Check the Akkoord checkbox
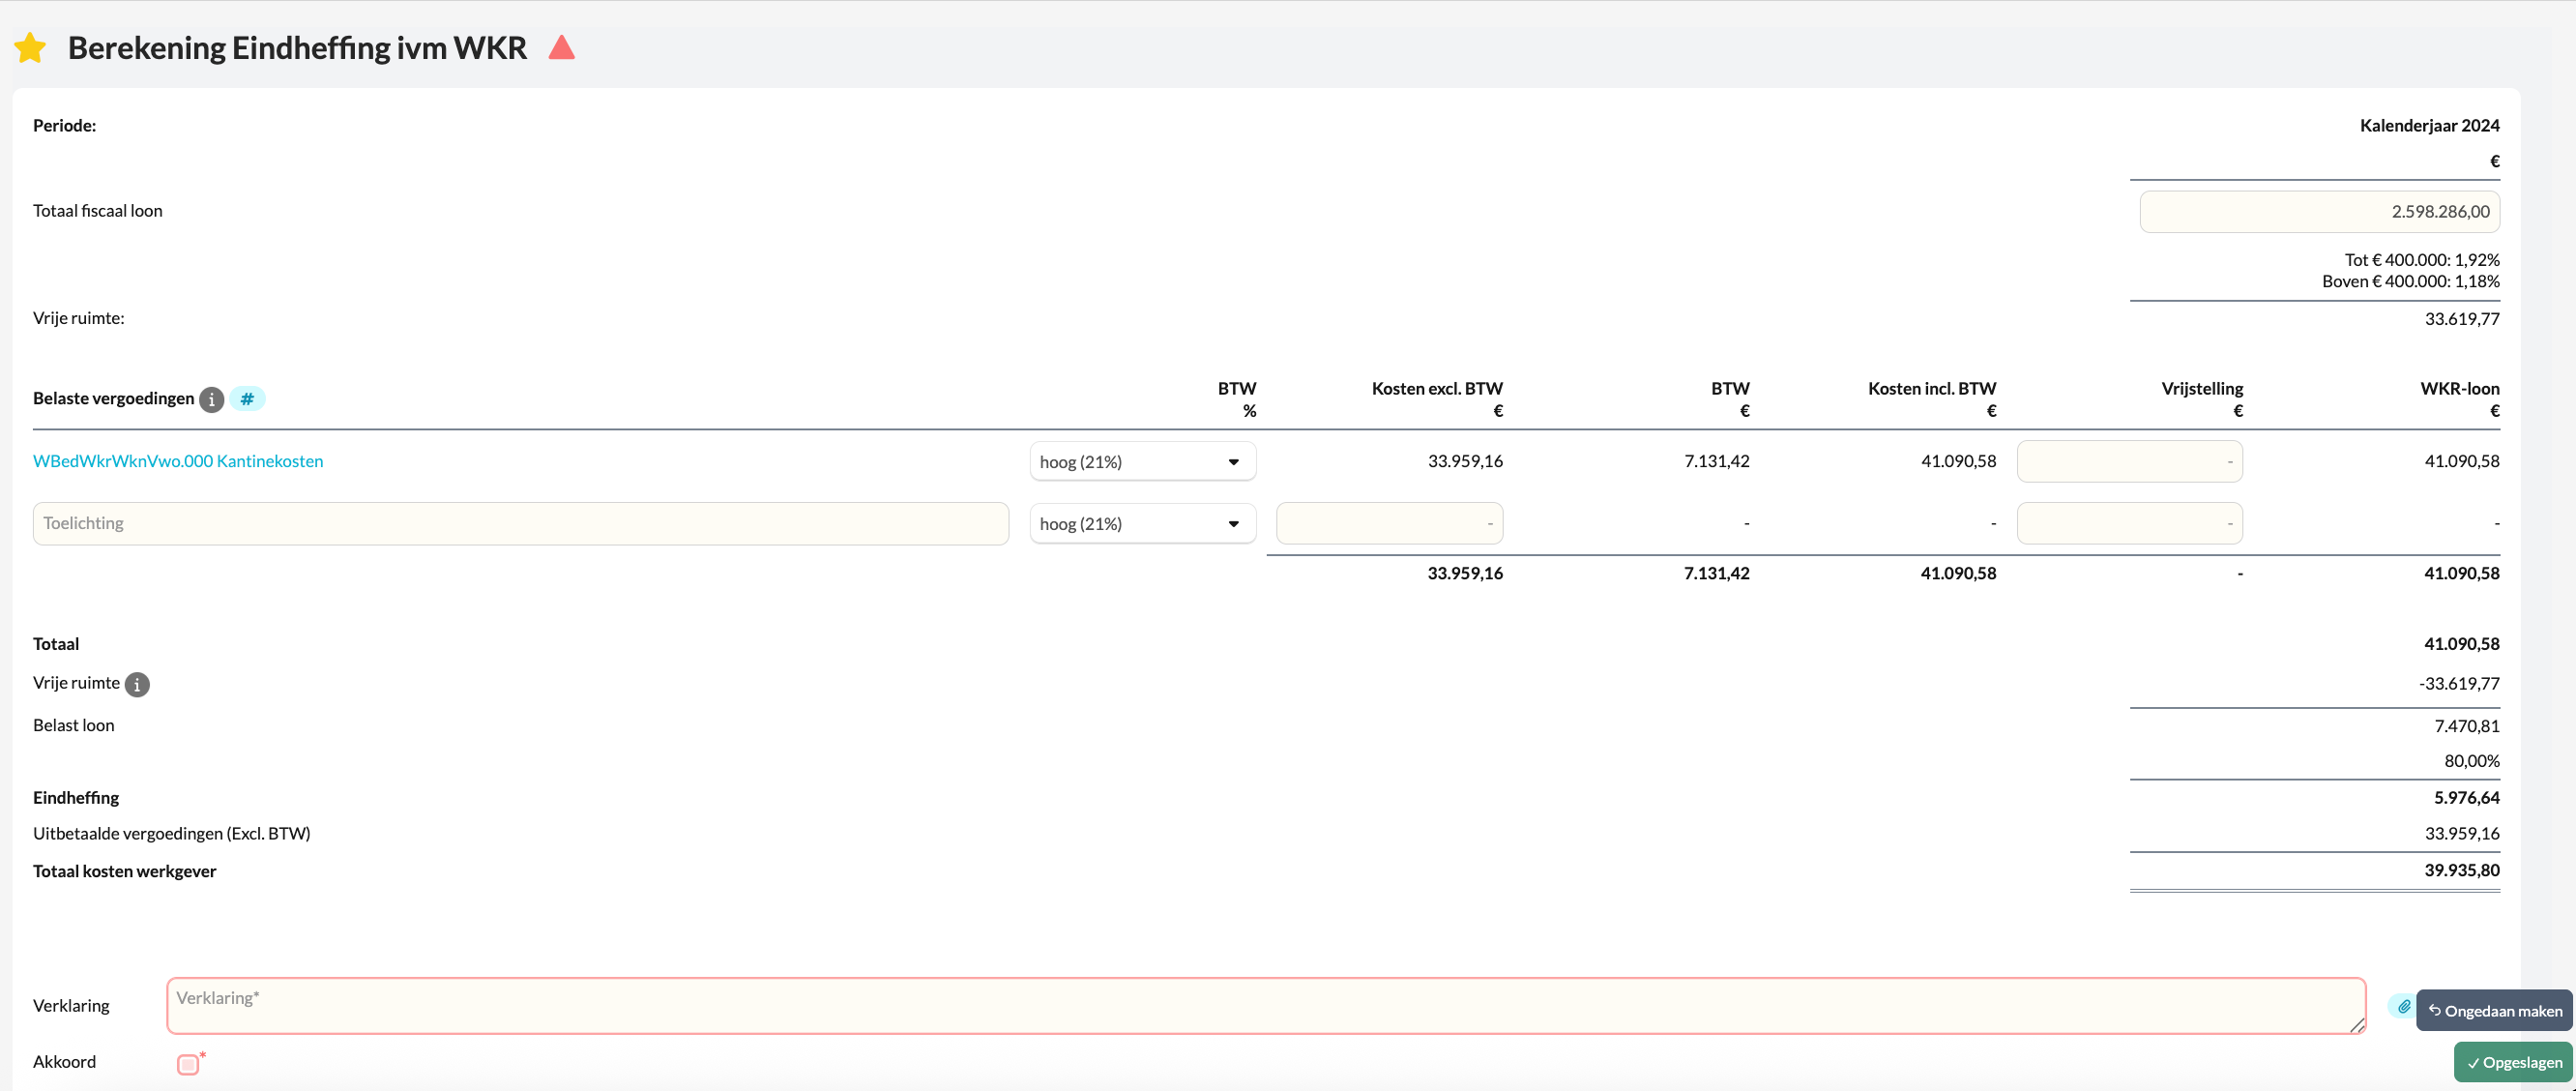2576x1091 pixels. (187, 1064)
